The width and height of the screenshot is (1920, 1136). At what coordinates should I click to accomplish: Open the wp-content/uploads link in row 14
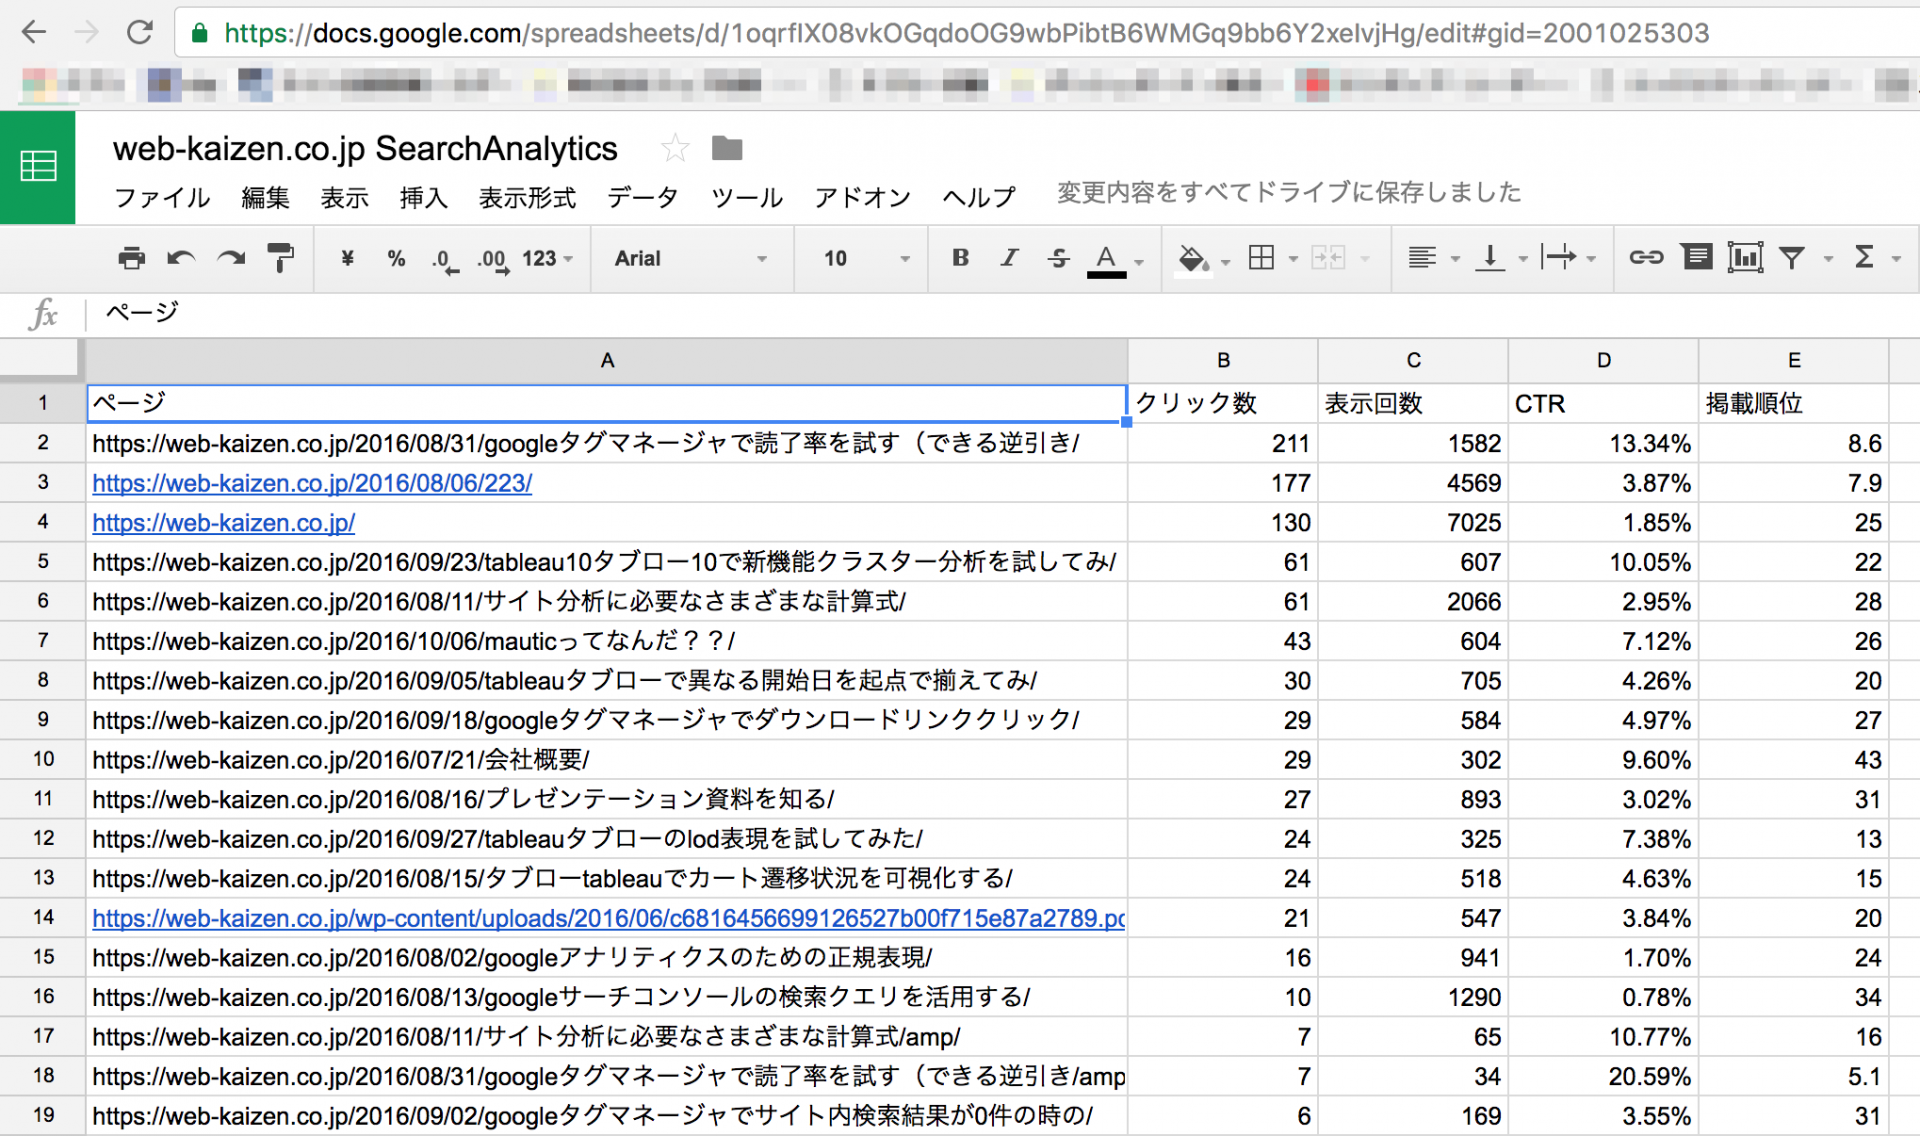point(609,918)
